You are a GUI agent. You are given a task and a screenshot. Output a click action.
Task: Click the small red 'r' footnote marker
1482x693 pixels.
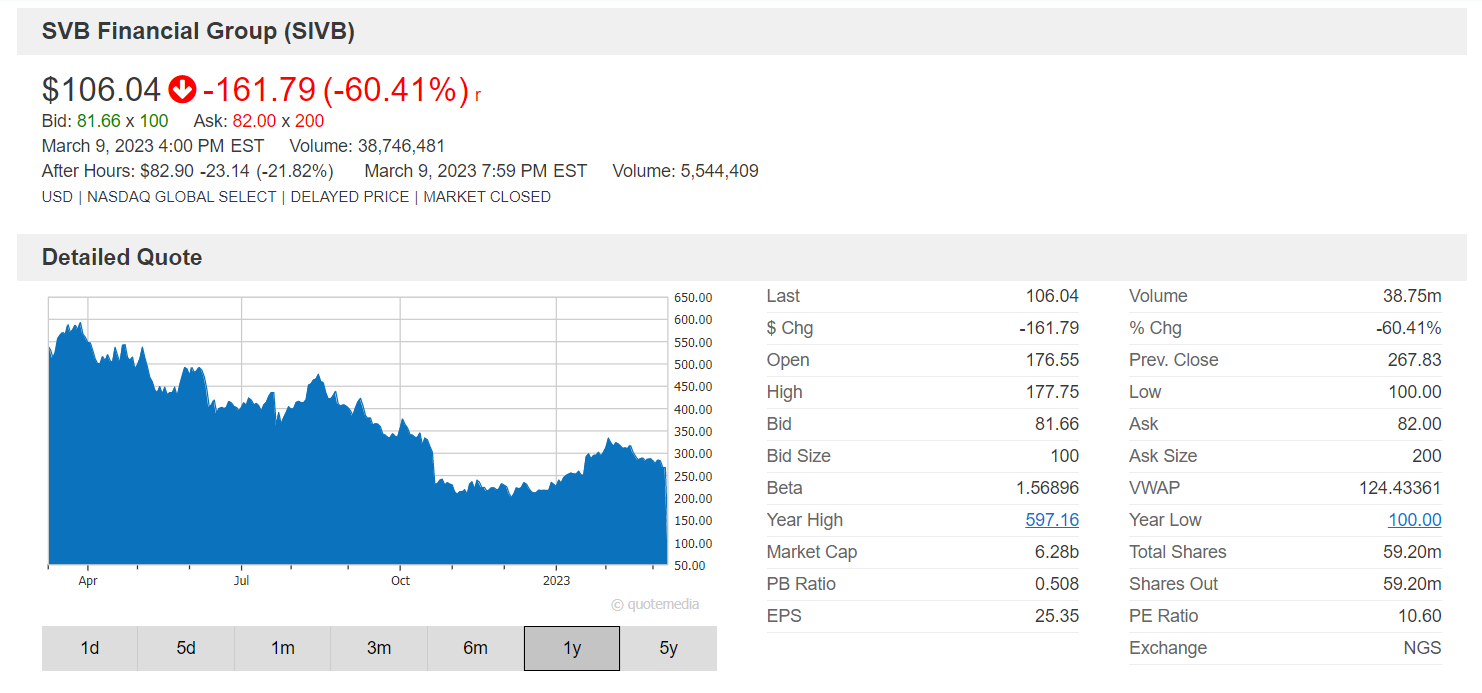point(478,95)
